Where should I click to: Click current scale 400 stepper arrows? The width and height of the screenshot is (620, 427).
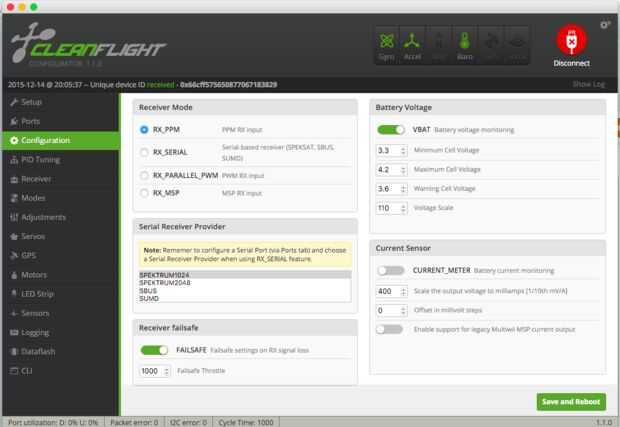pos(403,291)
